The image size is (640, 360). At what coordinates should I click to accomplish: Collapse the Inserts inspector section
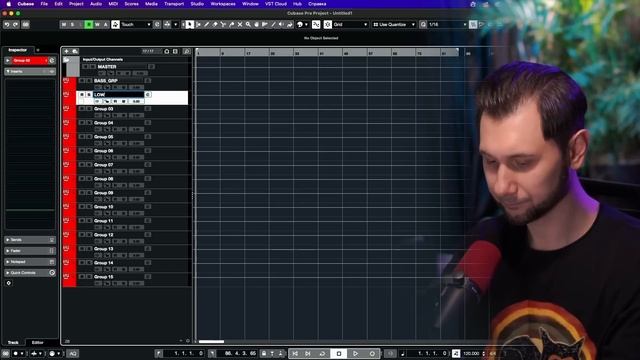(30, 71)
